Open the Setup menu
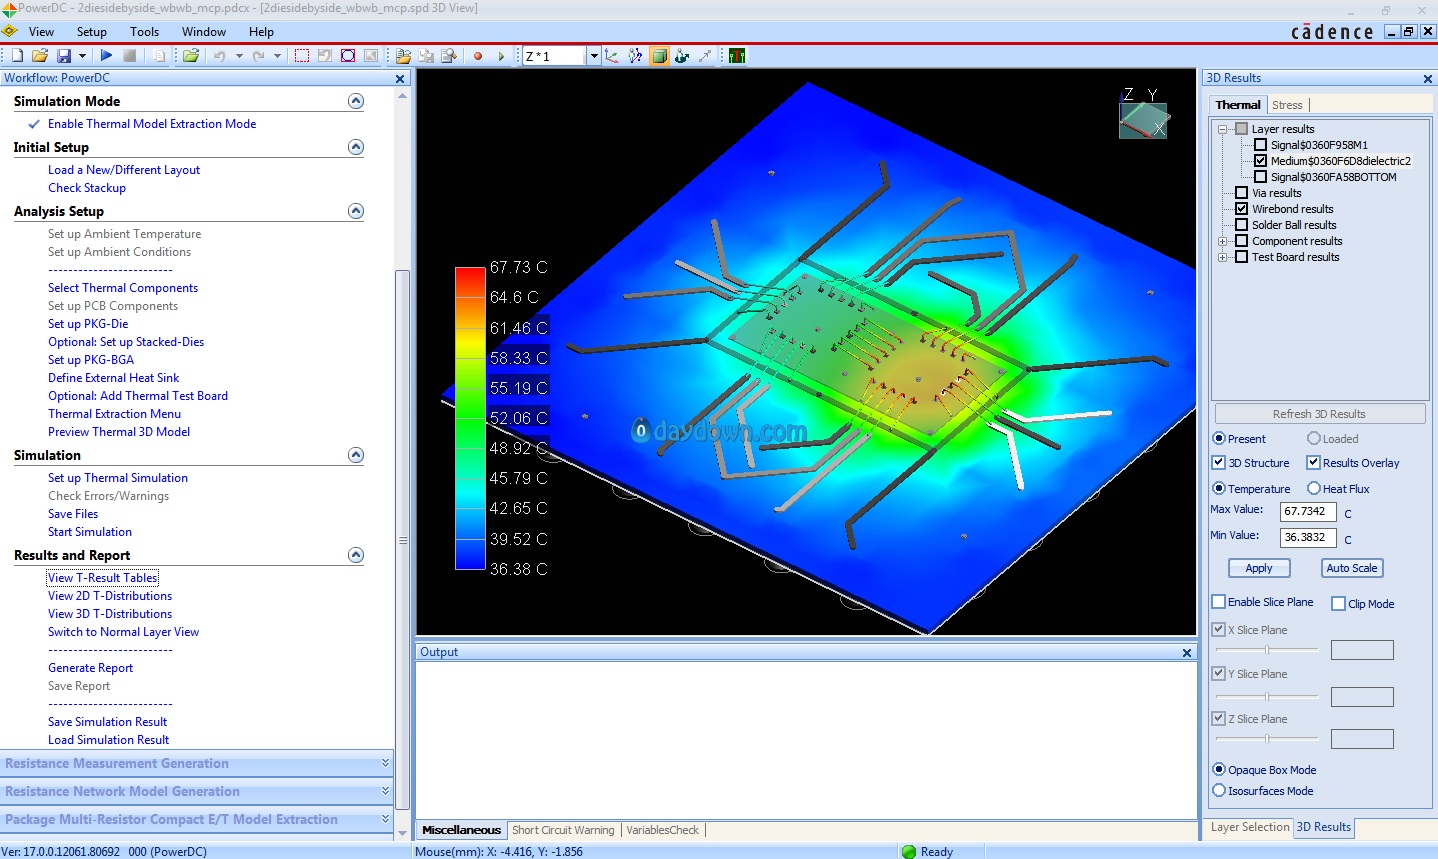This screenshot has height=859, width=1438. click(x=91, y=32)
